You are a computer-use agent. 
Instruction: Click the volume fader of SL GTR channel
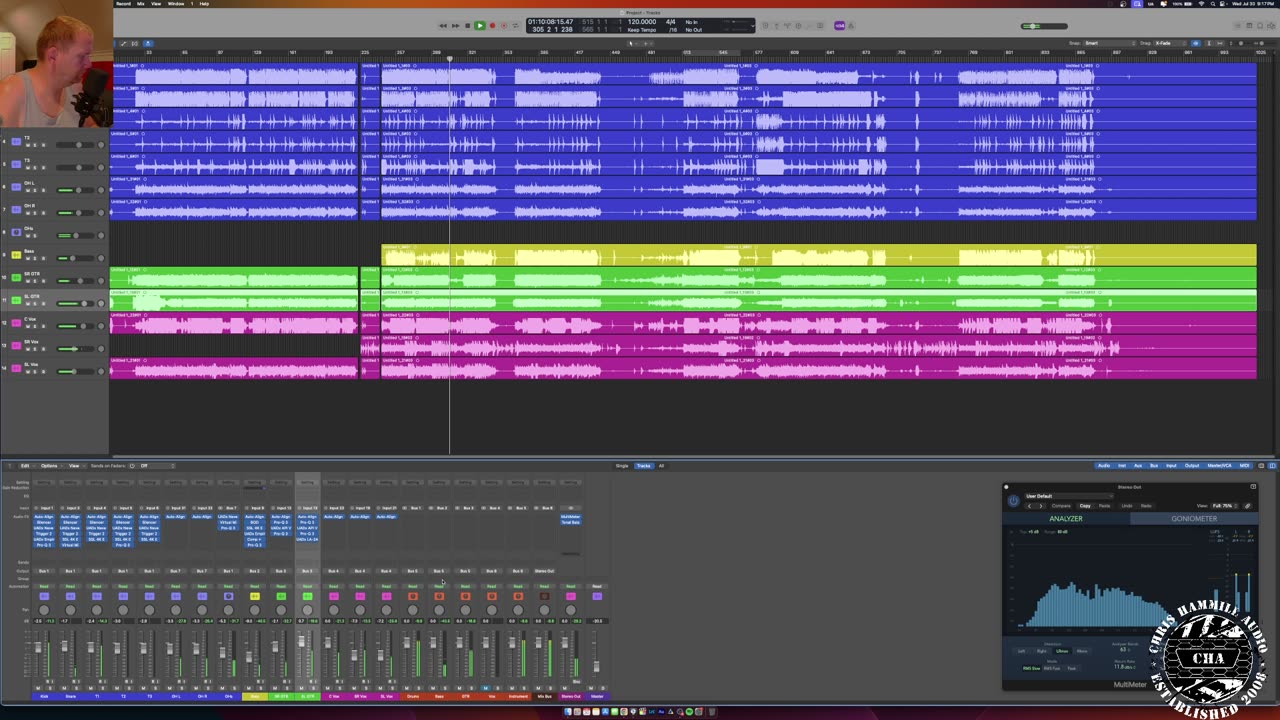pyautogui.click(x=301, y=641)
